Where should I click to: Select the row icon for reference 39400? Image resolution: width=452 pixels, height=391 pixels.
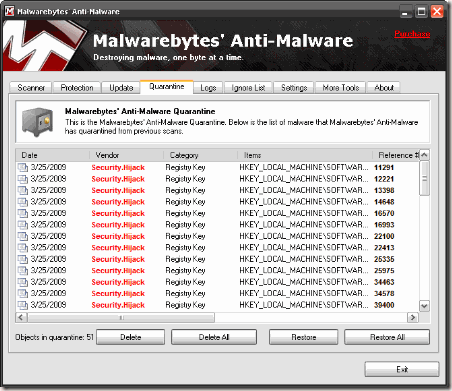23,305
